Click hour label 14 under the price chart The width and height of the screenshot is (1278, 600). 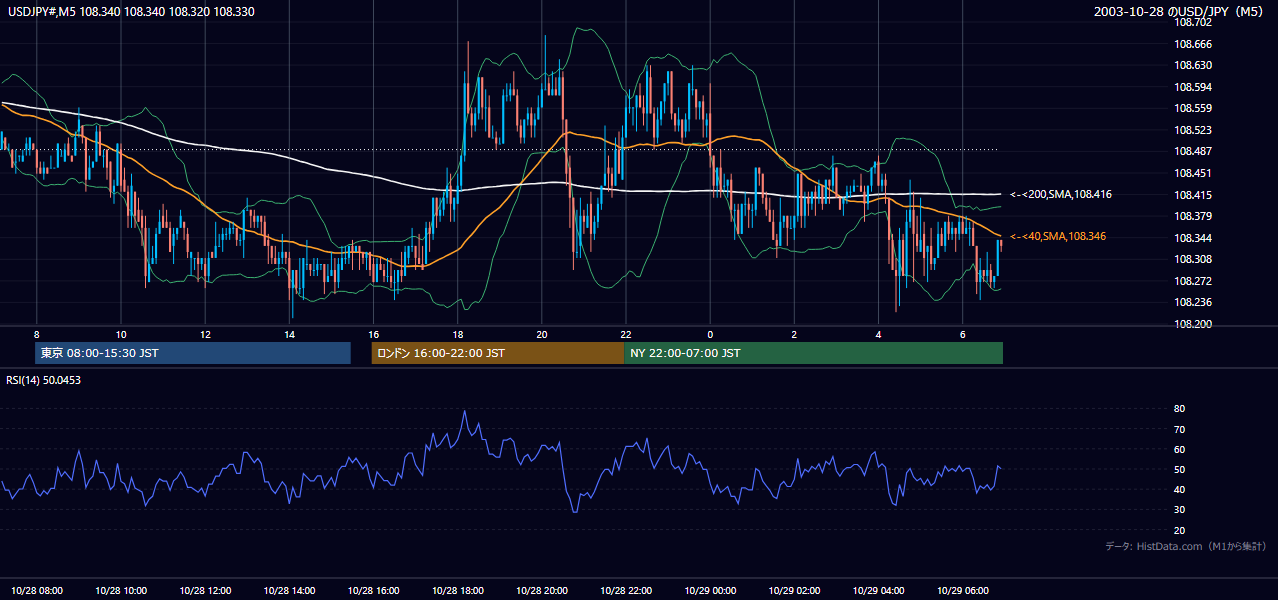point(289,334)
